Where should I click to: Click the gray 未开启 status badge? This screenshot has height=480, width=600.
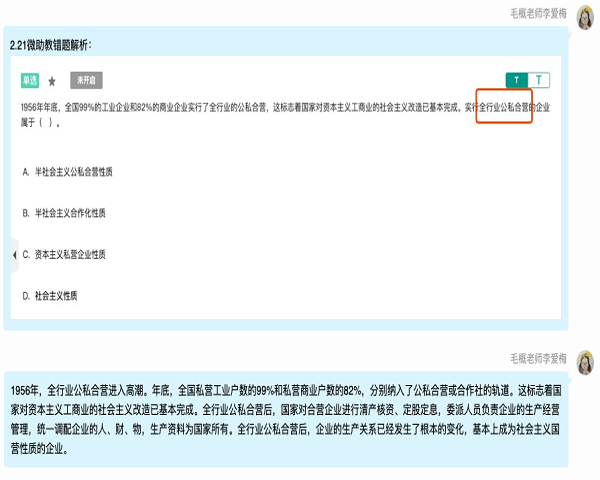86,80
